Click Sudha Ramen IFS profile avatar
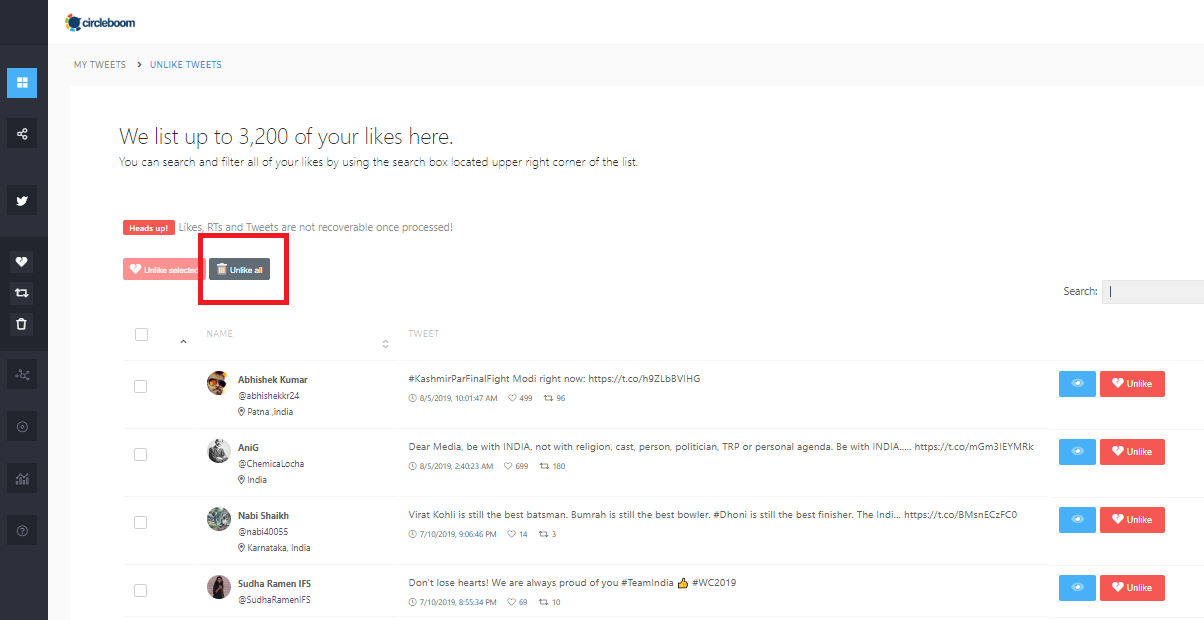Image resolution: width=1204 pixels, height=620 pixels. click(x=219, y=587)
